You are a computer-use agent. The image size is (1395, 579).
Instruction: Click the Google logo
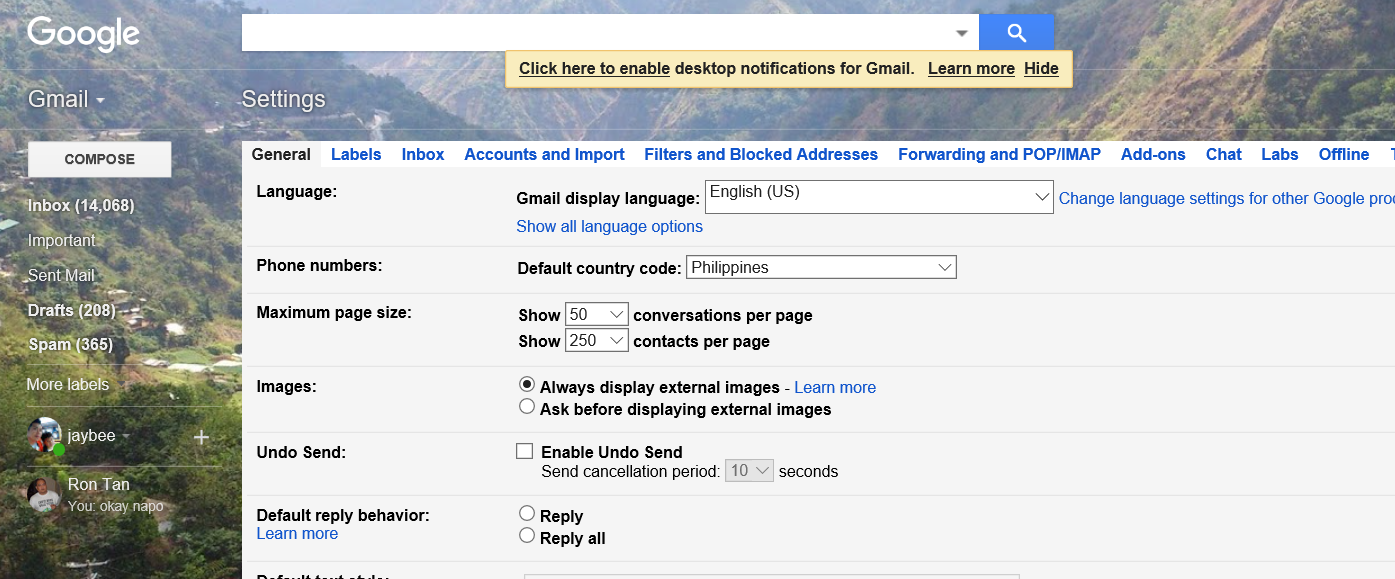click(84, 34)
